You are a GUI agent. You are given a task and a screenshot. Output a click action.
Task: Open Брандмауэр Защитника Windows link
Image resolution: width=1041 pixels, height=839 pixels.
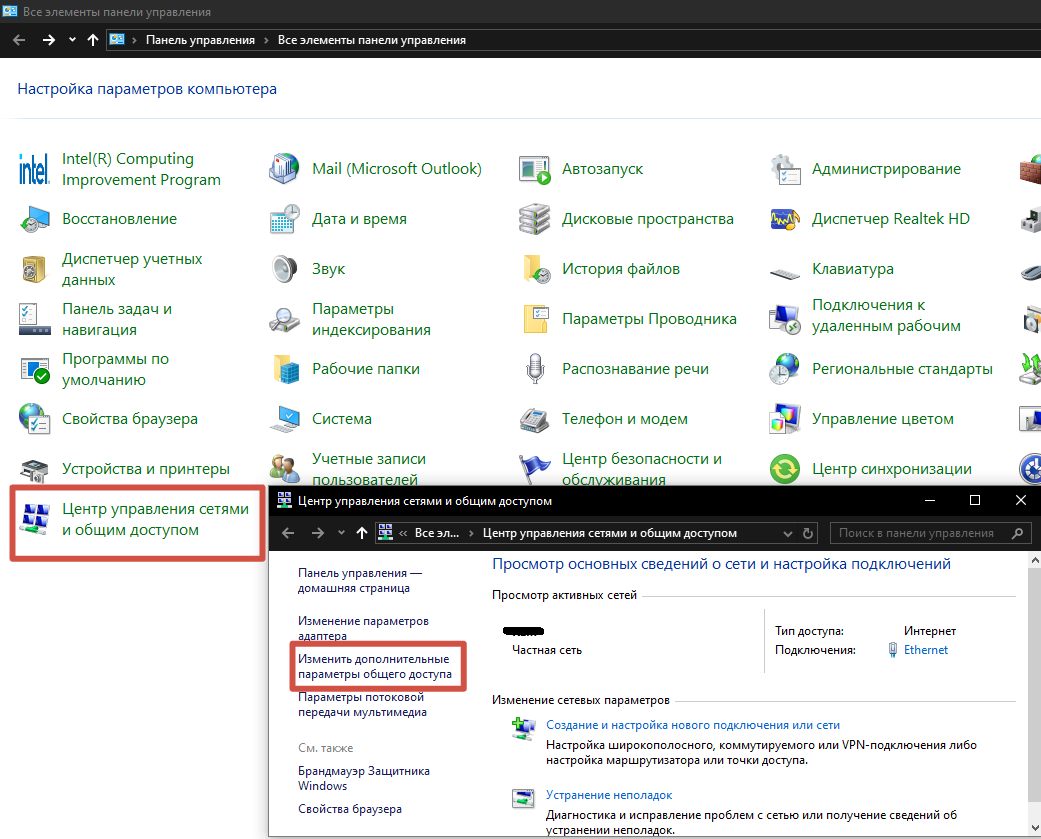pyautogui.click(x=363, y=778)
